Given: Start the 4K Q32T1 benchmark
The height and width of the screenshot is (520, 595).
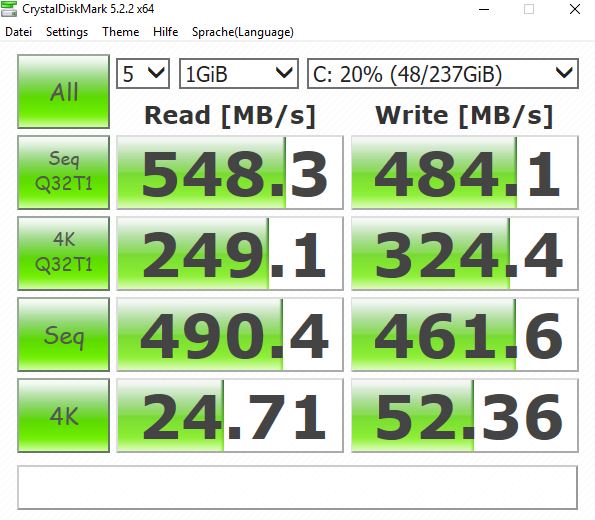Looking at the screenshot, I should [63, 253].
